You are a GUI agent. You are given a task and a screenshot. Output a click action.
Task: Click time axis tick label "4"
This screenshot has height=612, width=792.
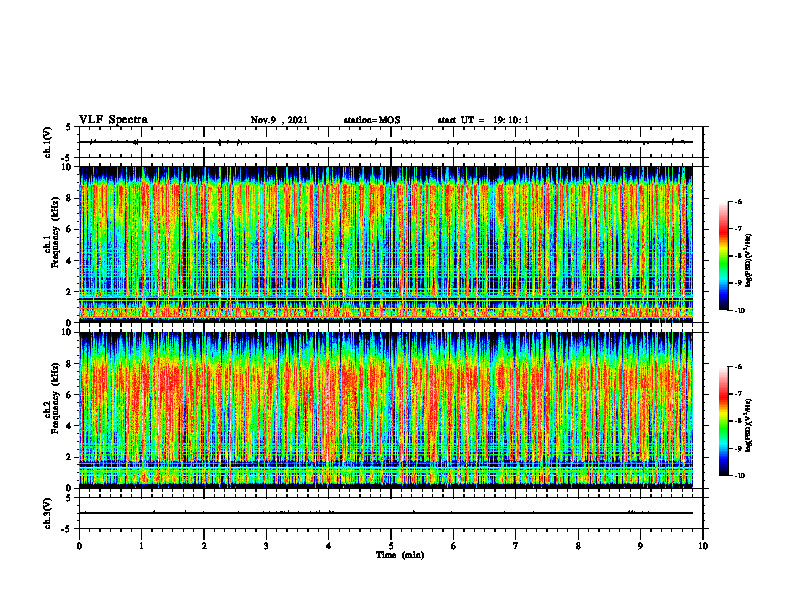point(329,546)
